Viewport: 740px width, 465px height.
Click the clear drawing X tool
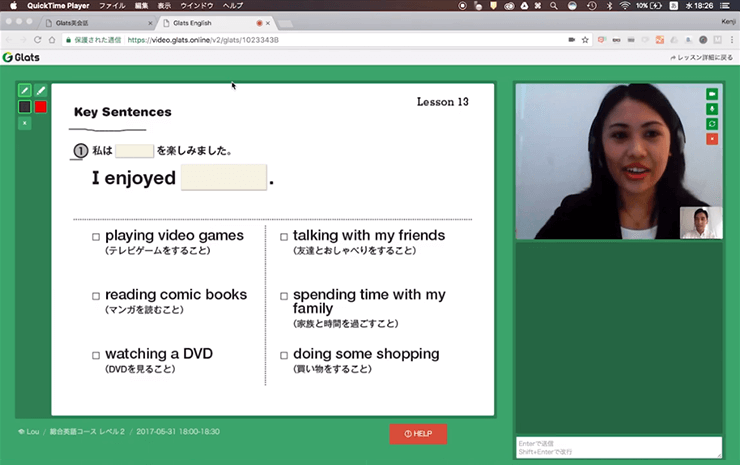coord(25,123)
